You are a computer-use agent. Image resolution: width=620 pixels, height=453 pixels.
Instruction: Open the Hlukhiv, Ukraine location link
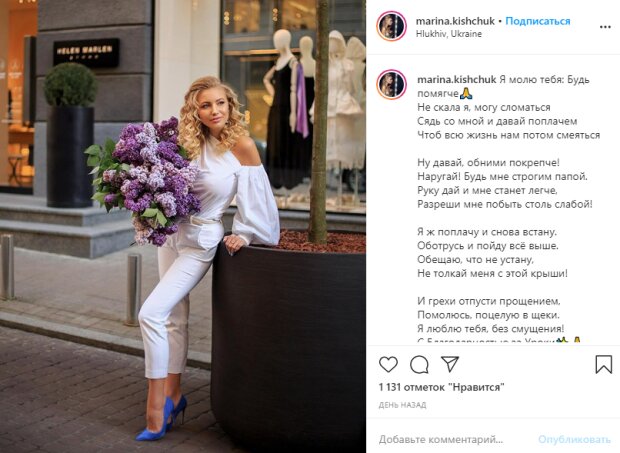pyautogui.click(x=449, y=34)
